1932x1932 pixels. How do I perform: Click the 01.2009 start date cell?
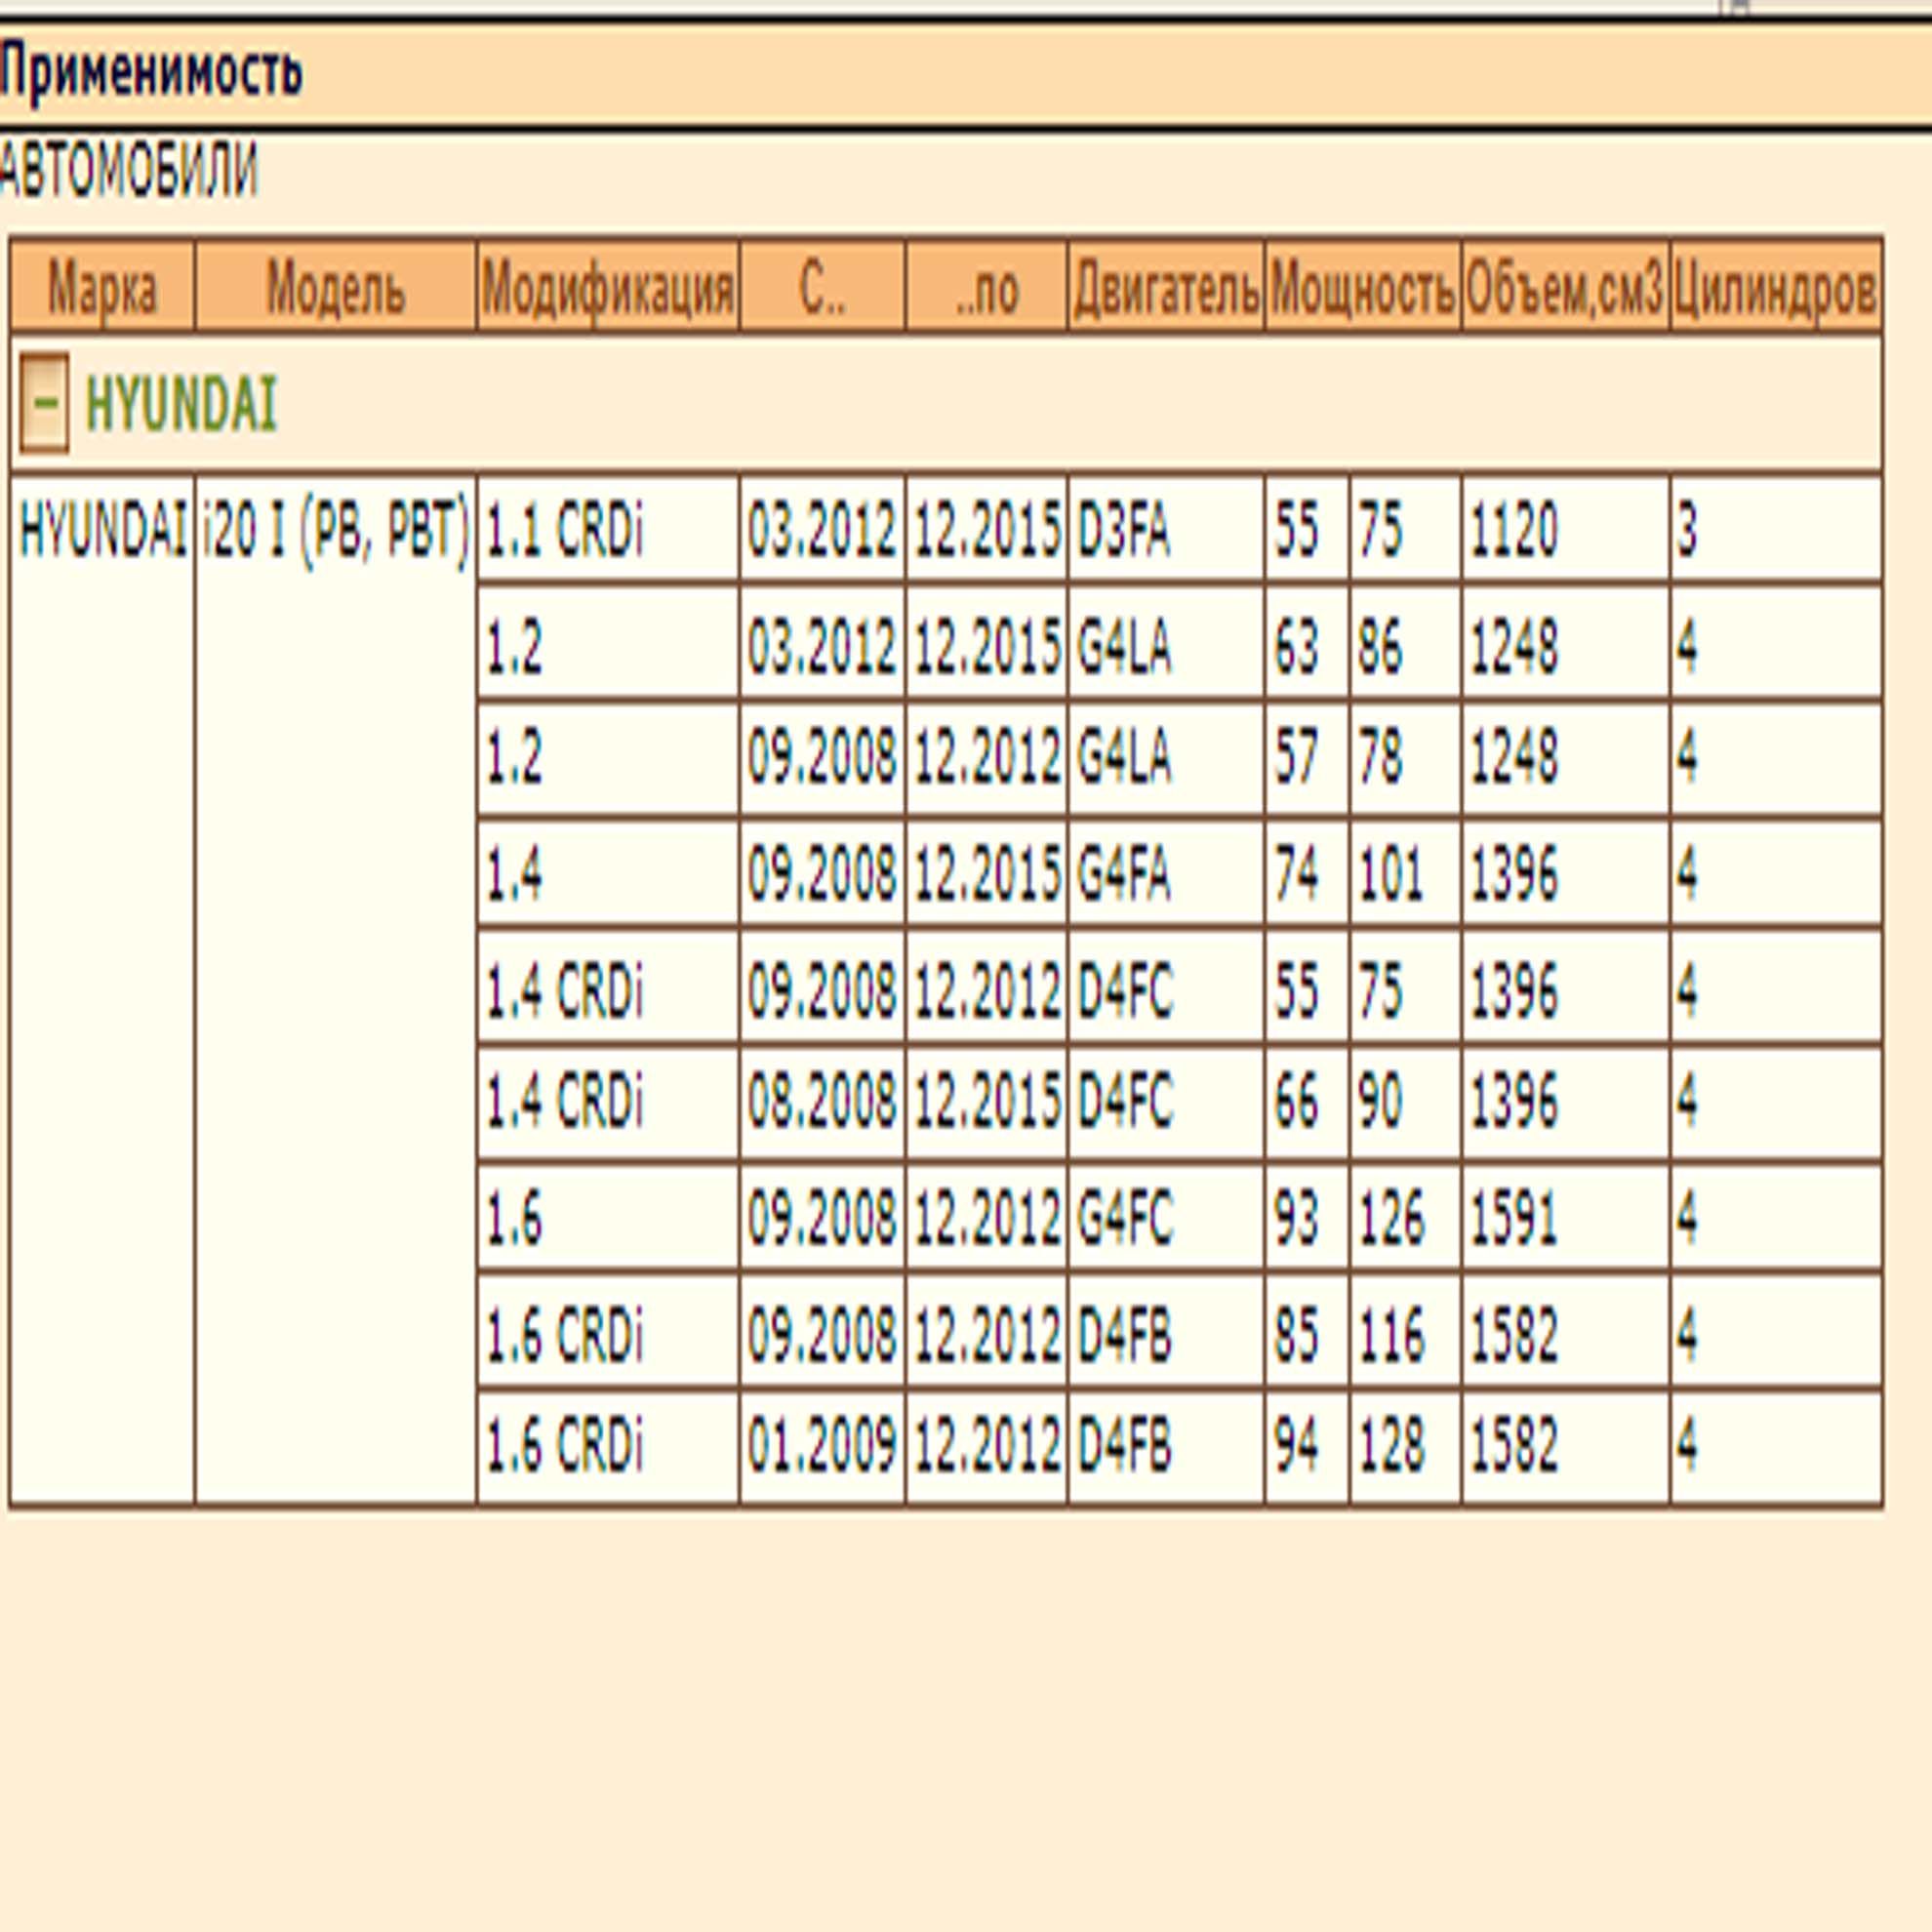(822, 1446)
